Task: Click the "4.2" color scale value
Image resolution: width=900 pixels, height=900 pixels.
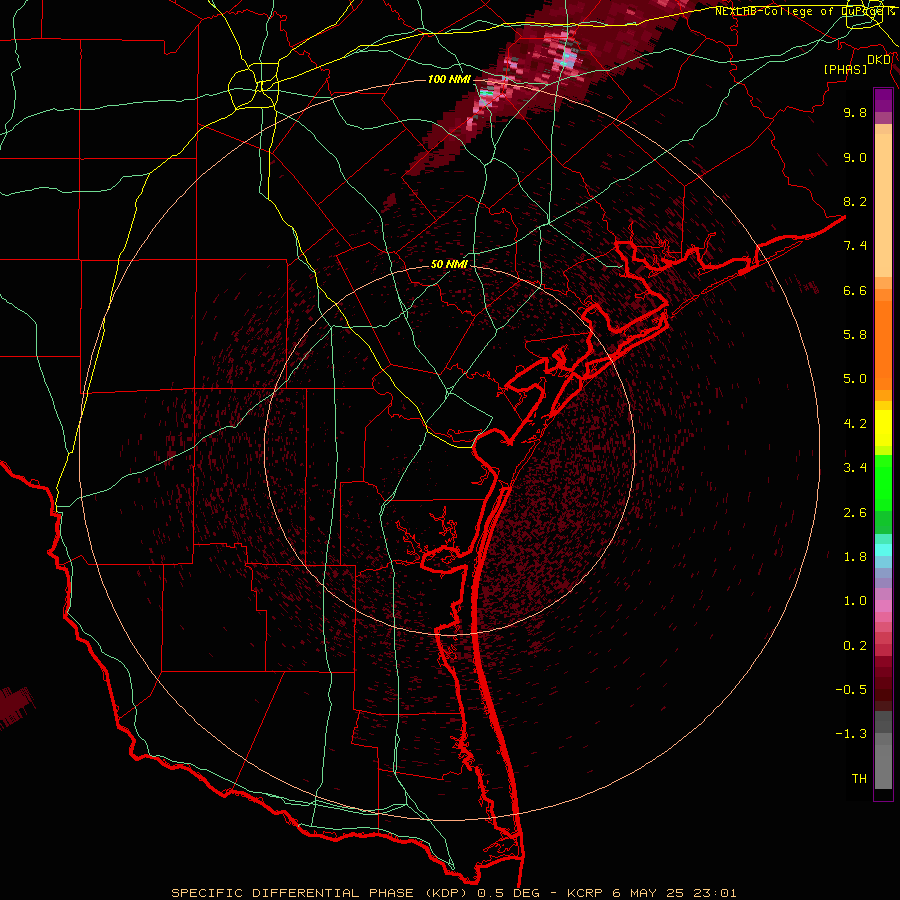Action: click(855, 424)
